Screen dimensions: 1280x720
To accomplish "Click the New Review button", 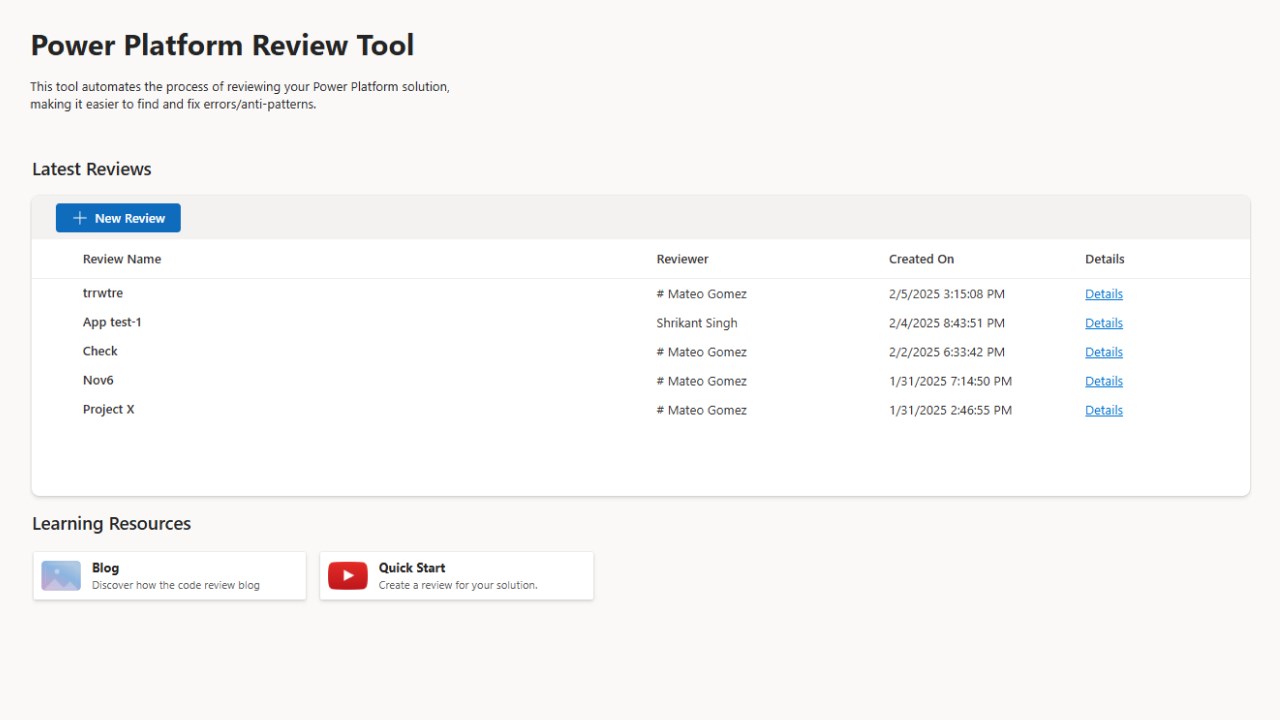I will 118,218.
